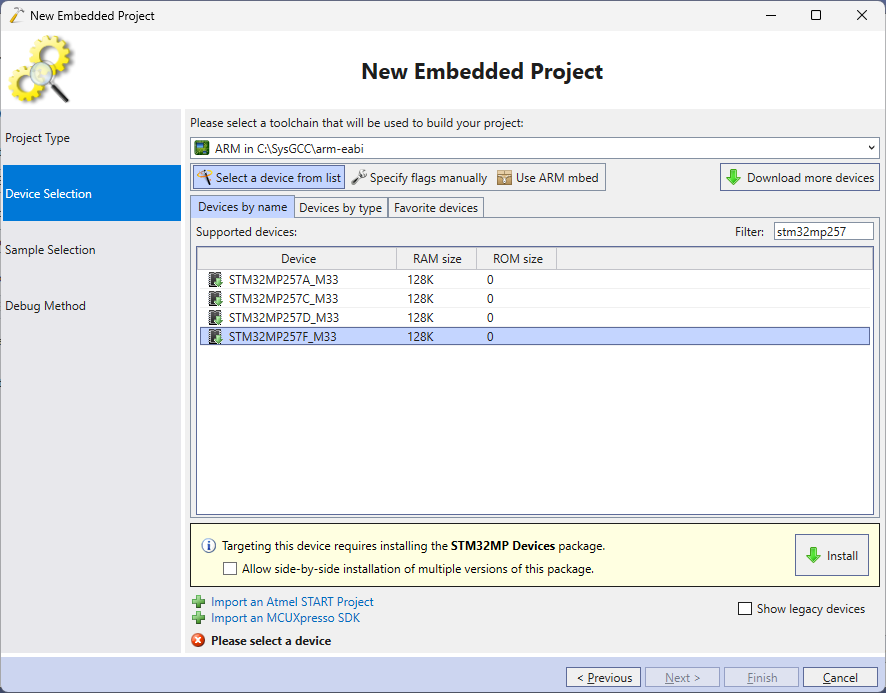Click the green arrow on Download more devices
The height and width of the screenshot is (693, 886).
click(733, 177)
